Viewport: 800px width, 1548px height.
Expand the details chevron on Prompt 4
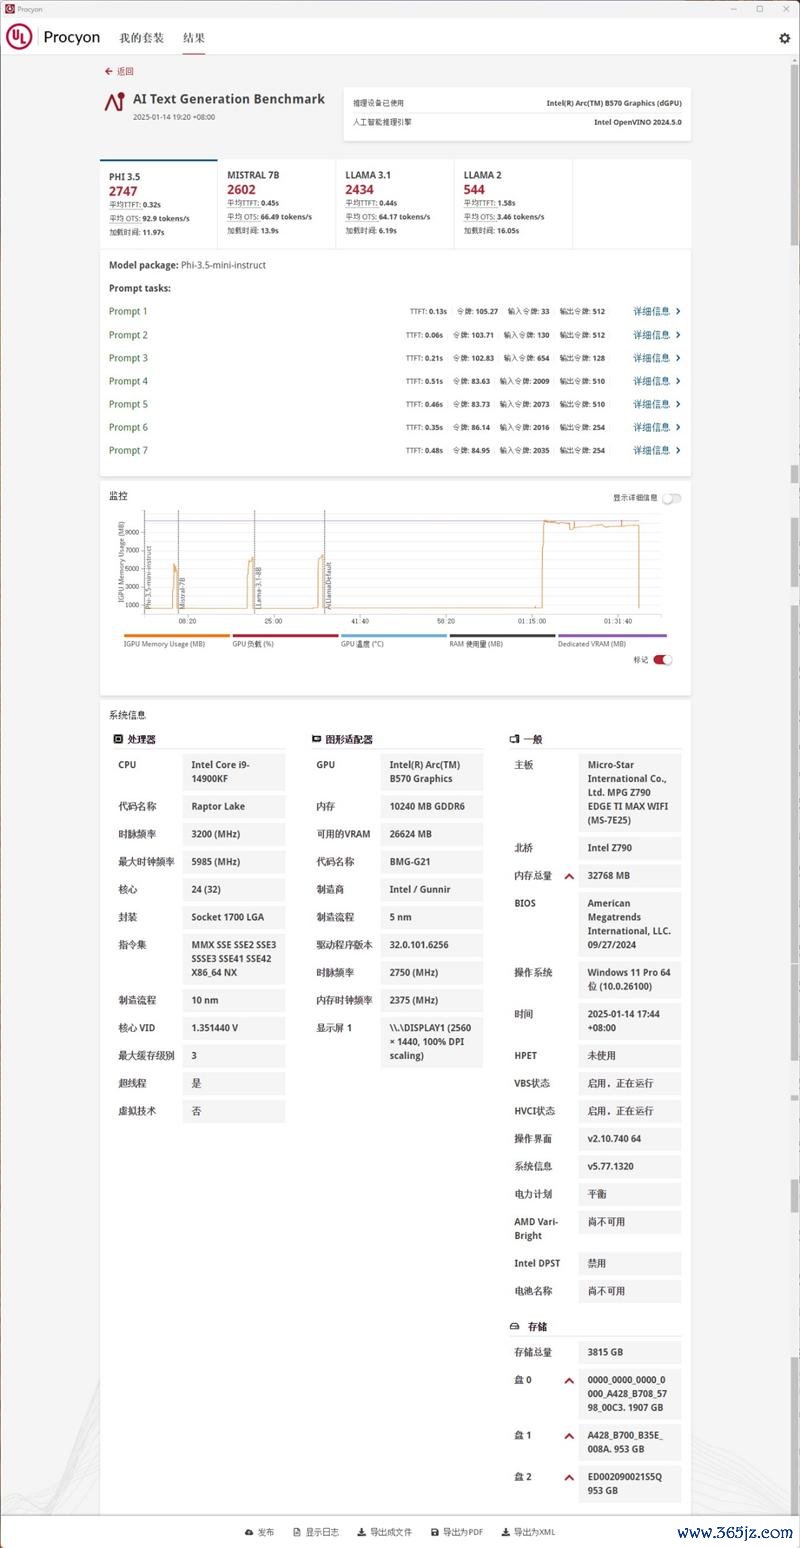678,381
